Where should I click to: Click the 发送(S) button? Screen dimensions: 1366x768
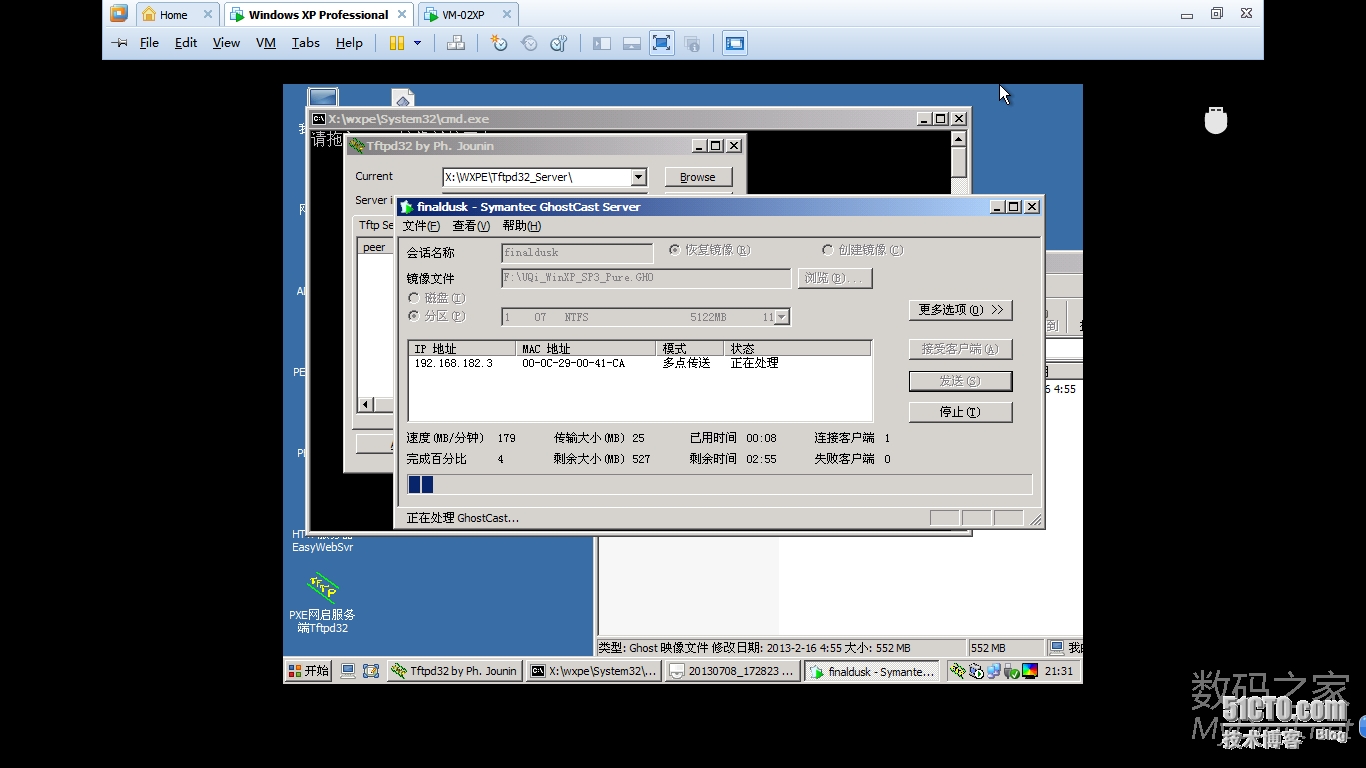tap(961, 381)
